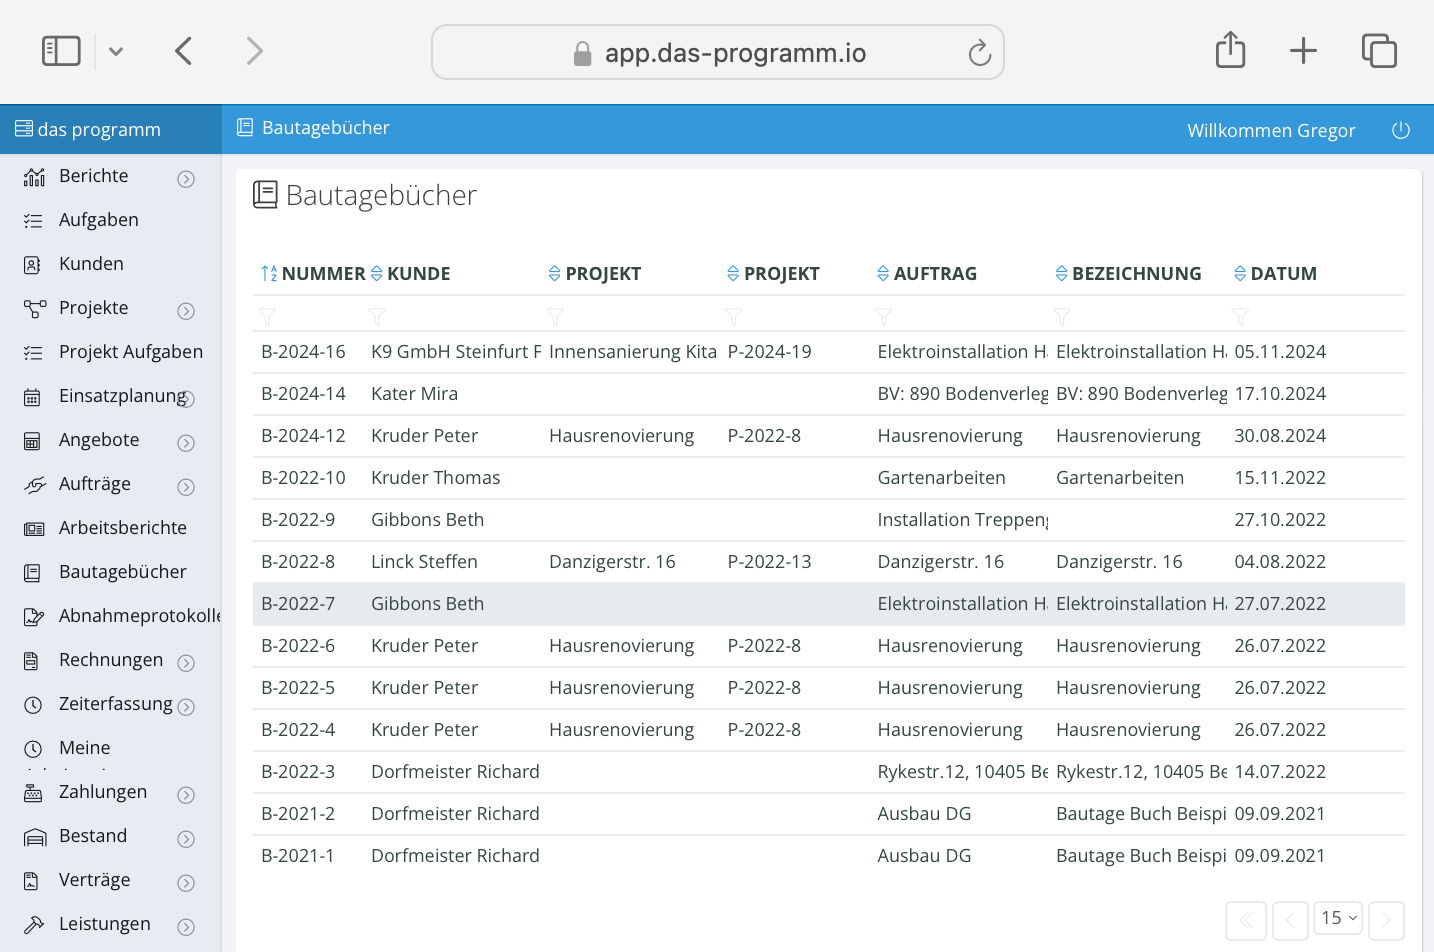Open the page size dropdown showing 15

tap(1338, 918)
